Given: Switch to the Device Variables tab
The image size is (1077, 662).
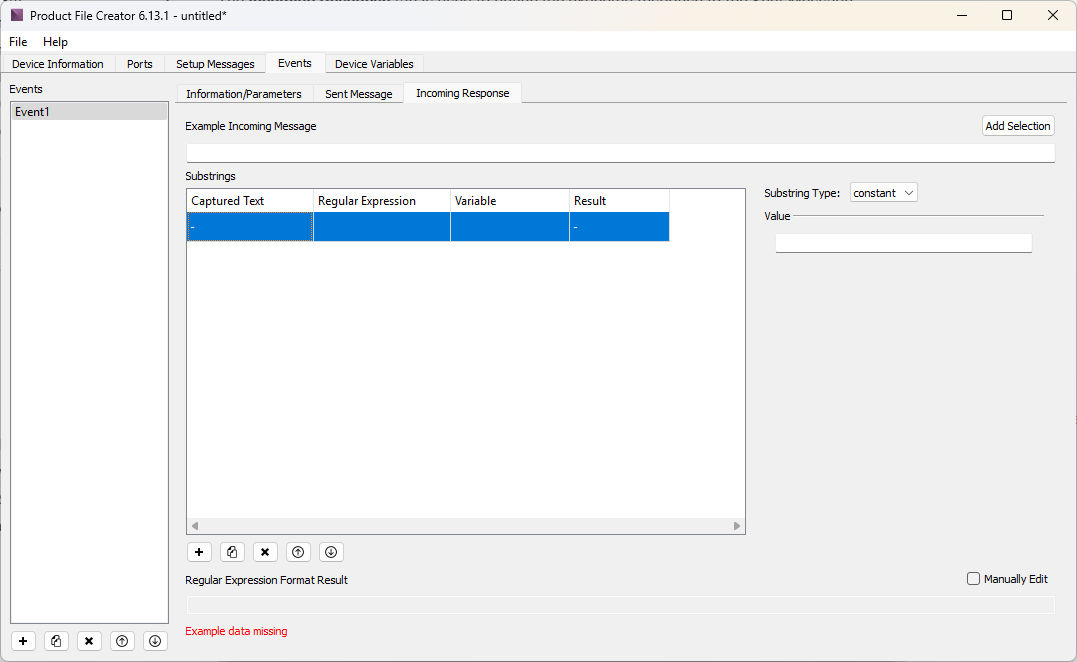Looking at the screenshot, I should 373,64.
